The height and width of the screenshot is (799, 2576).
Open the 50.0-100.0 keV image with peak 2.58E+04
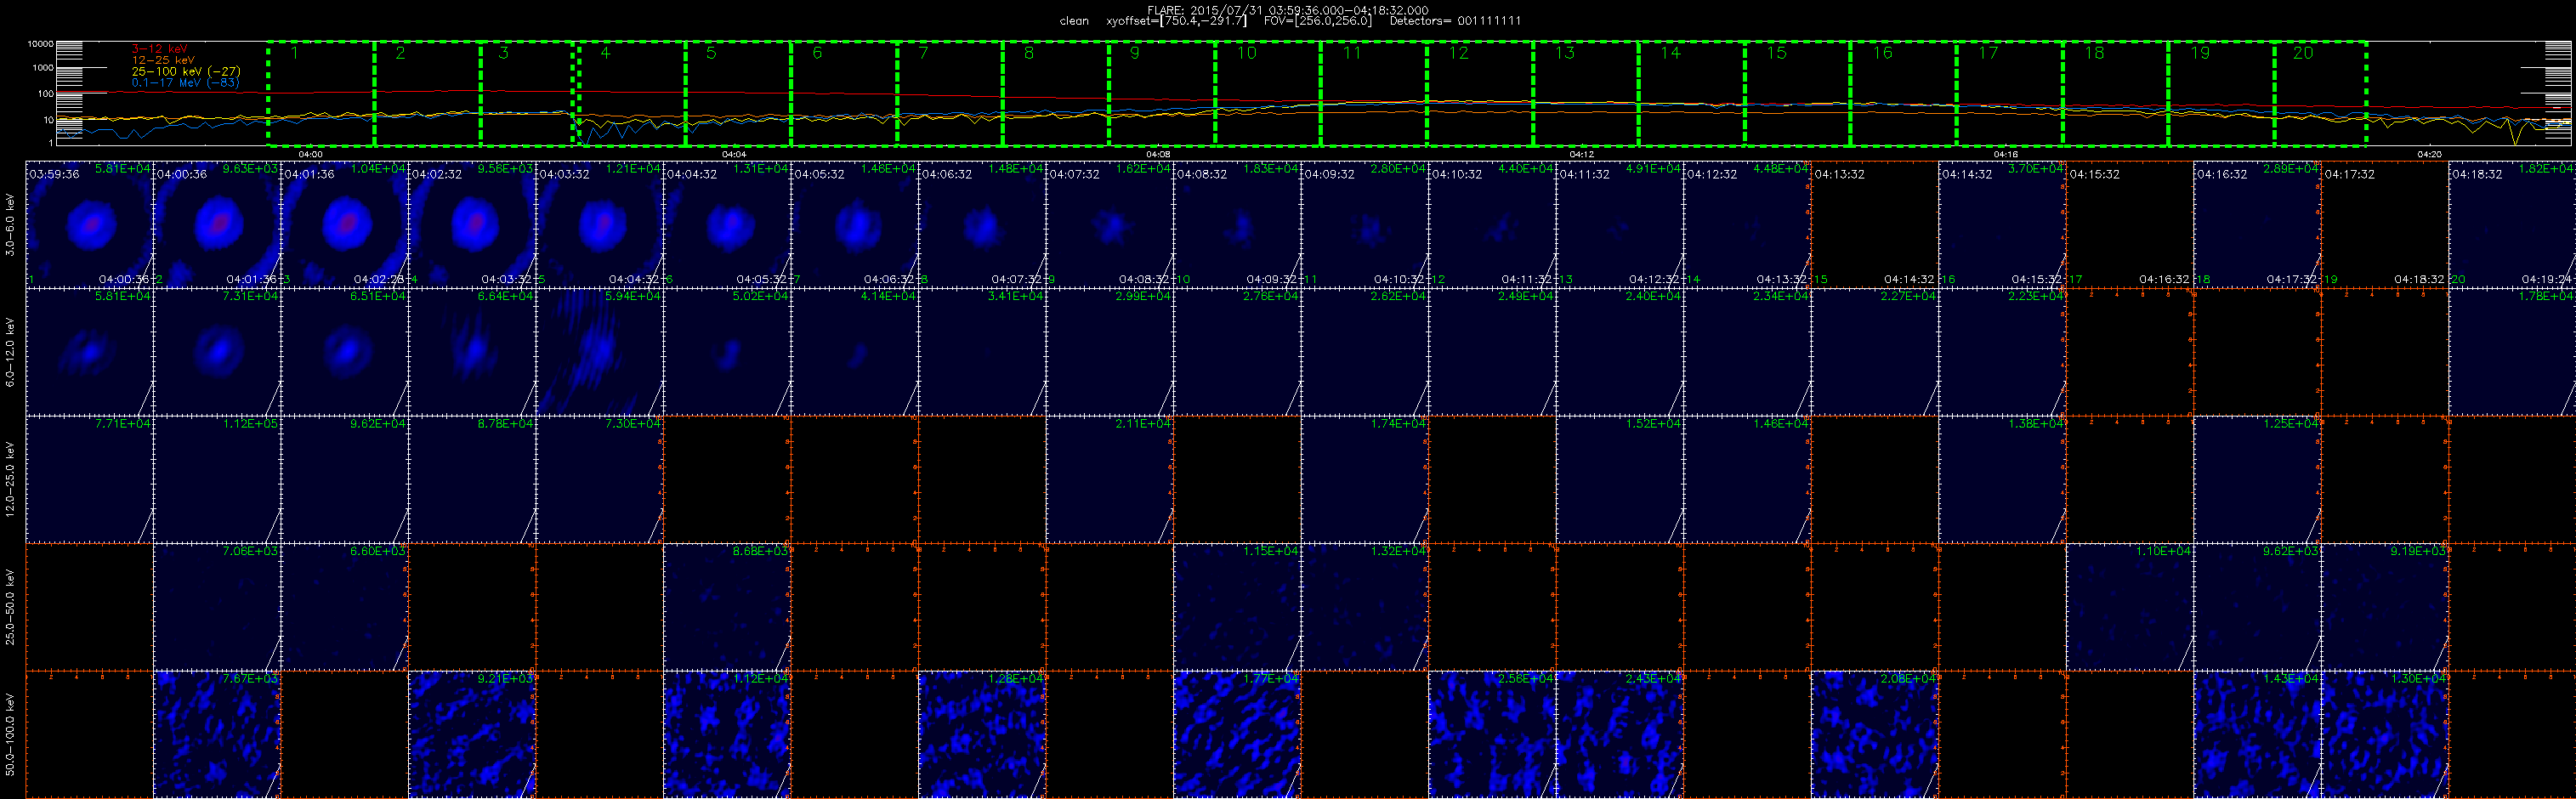(x=1492, y=734)
